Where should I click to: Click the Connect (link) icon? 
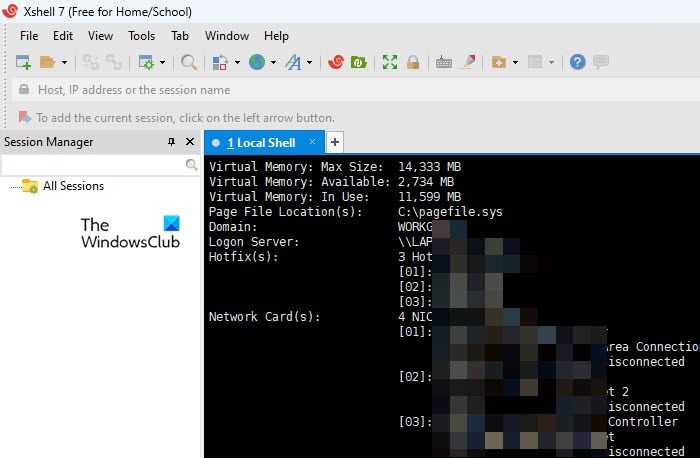tap(91, 62)
